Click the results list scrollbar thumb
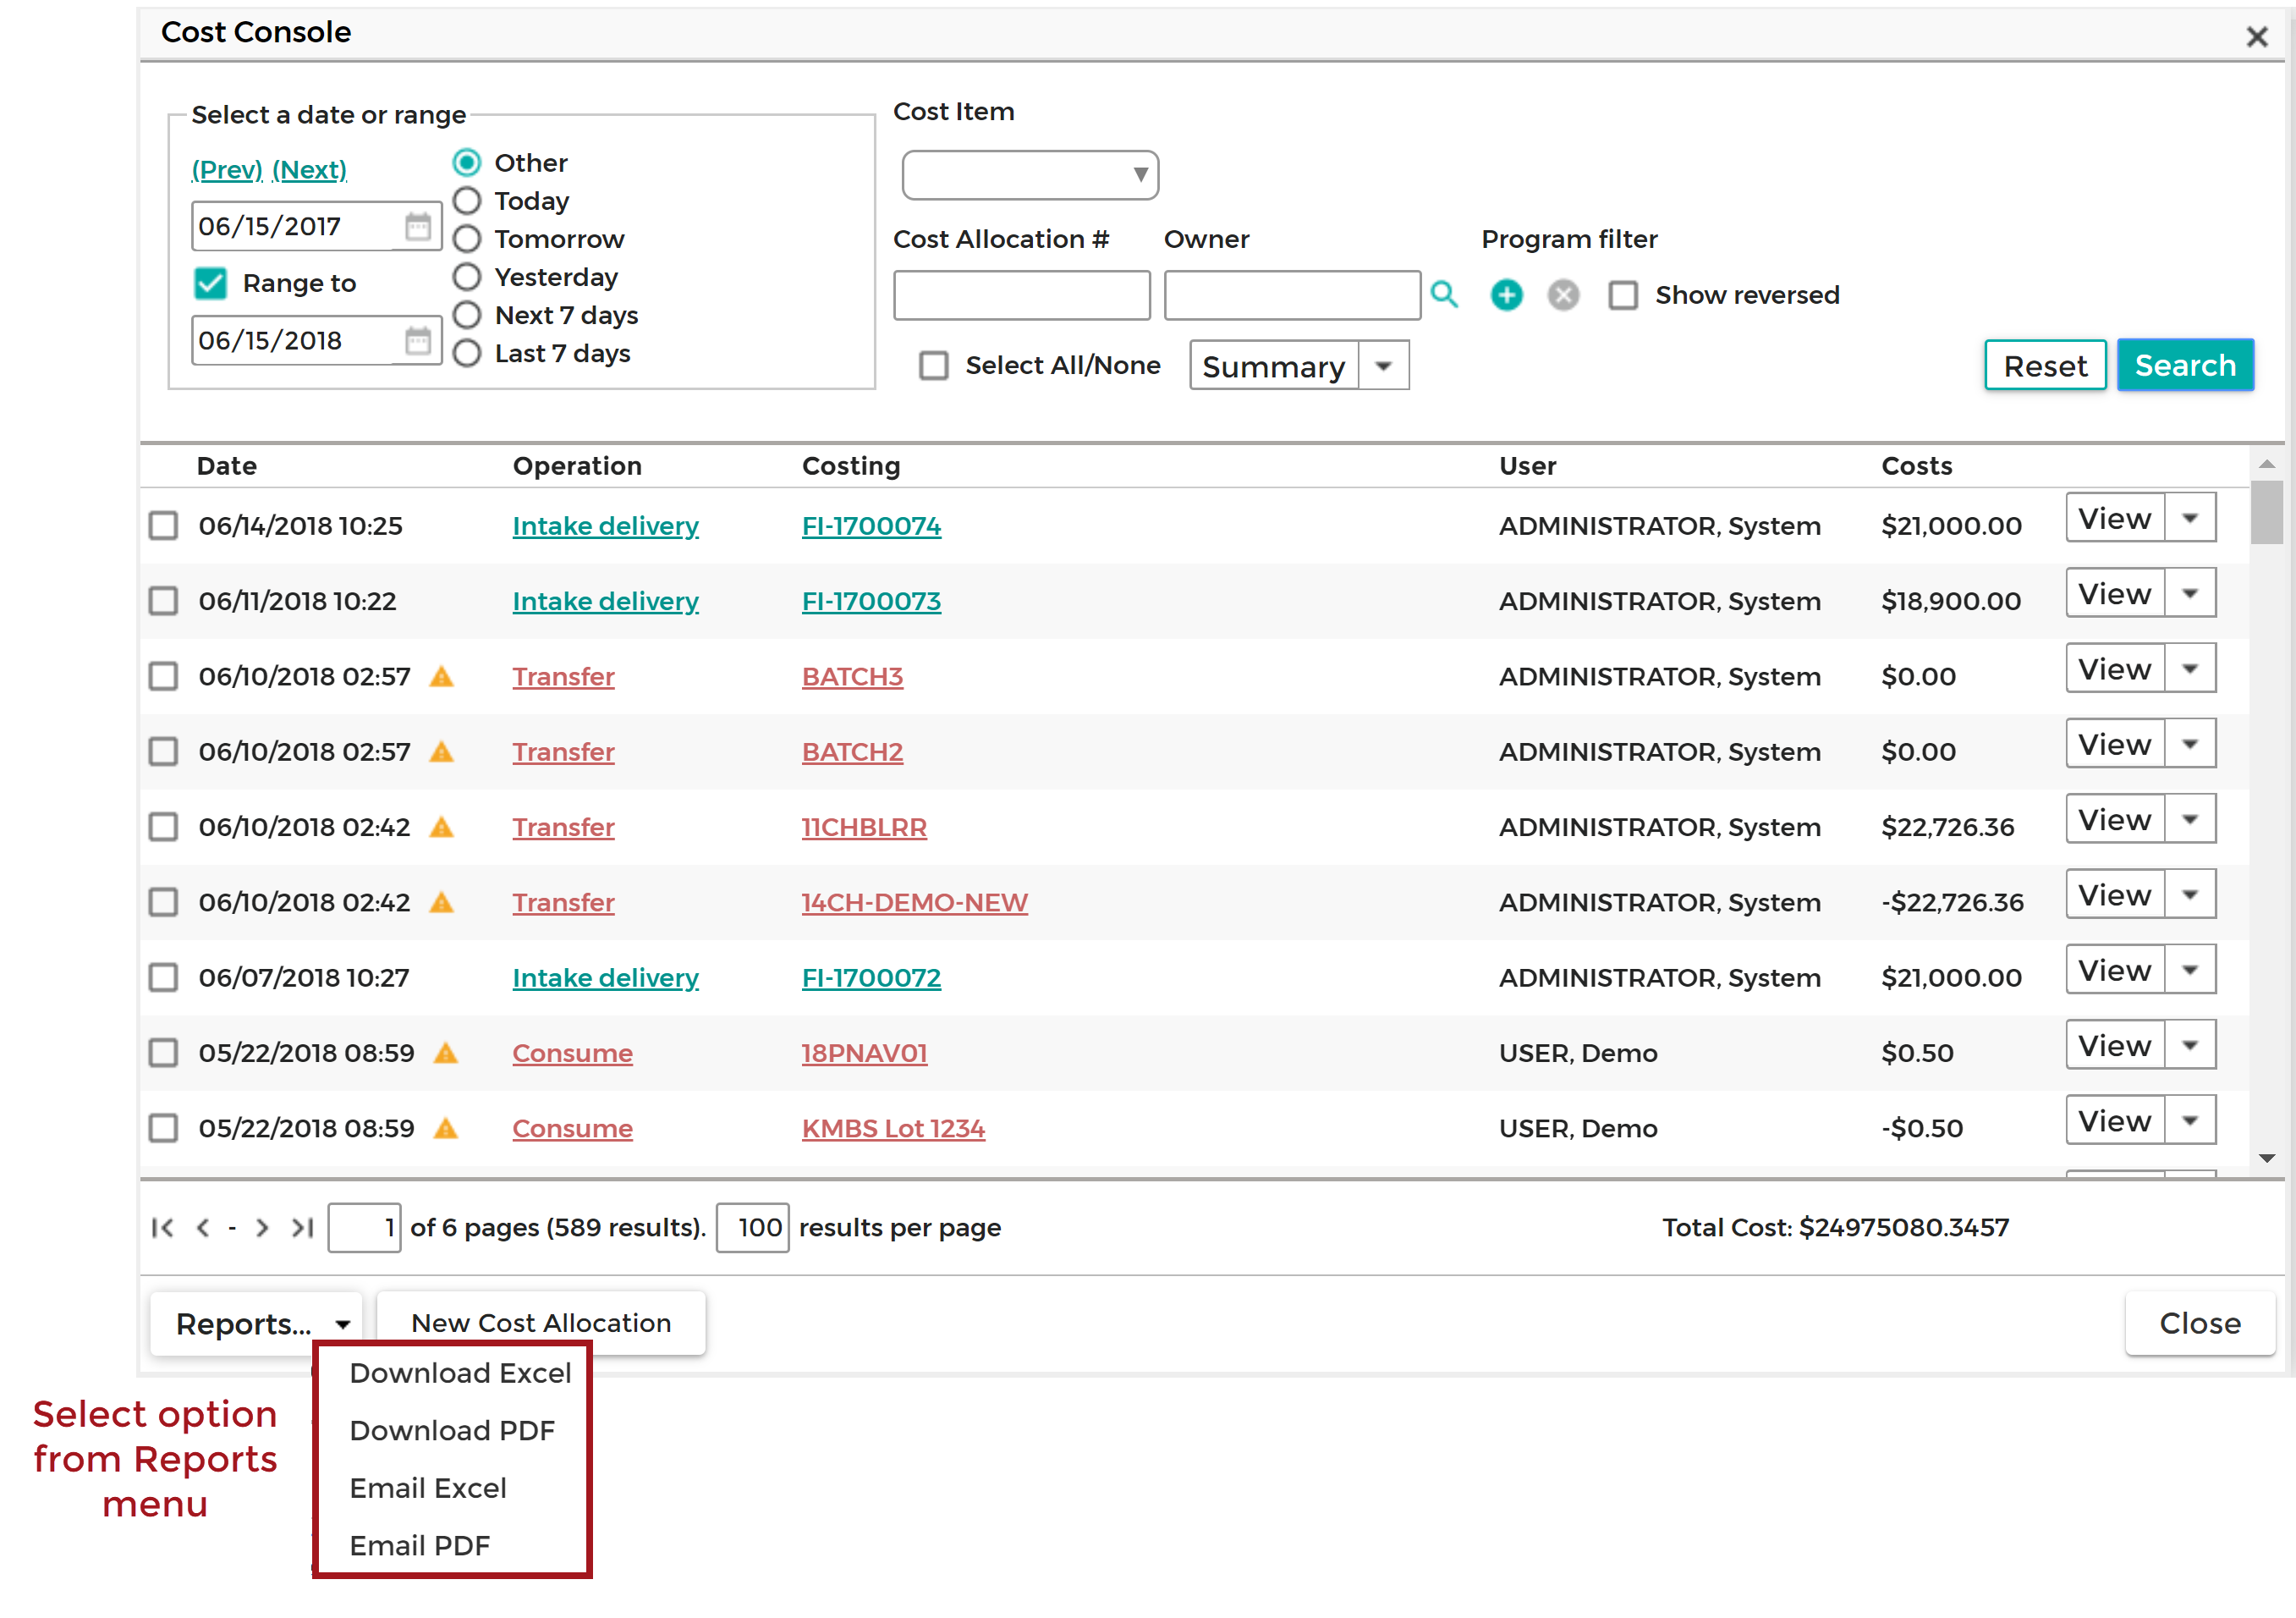Screen dimensions: 2296x1618 2266,513
